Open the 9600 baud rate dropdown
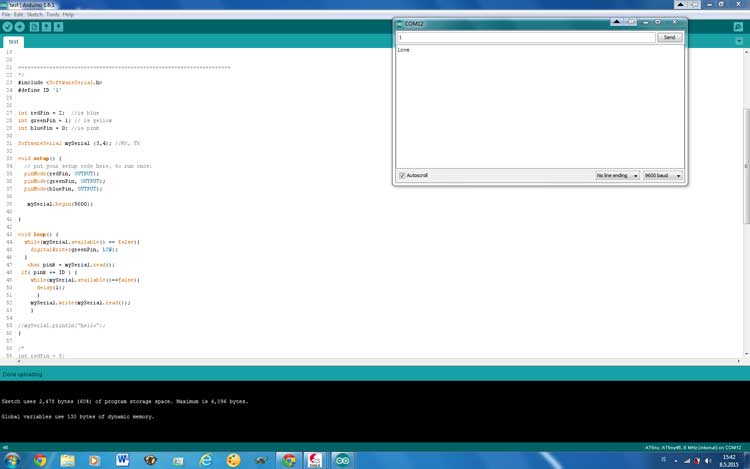 coord(662,176)
